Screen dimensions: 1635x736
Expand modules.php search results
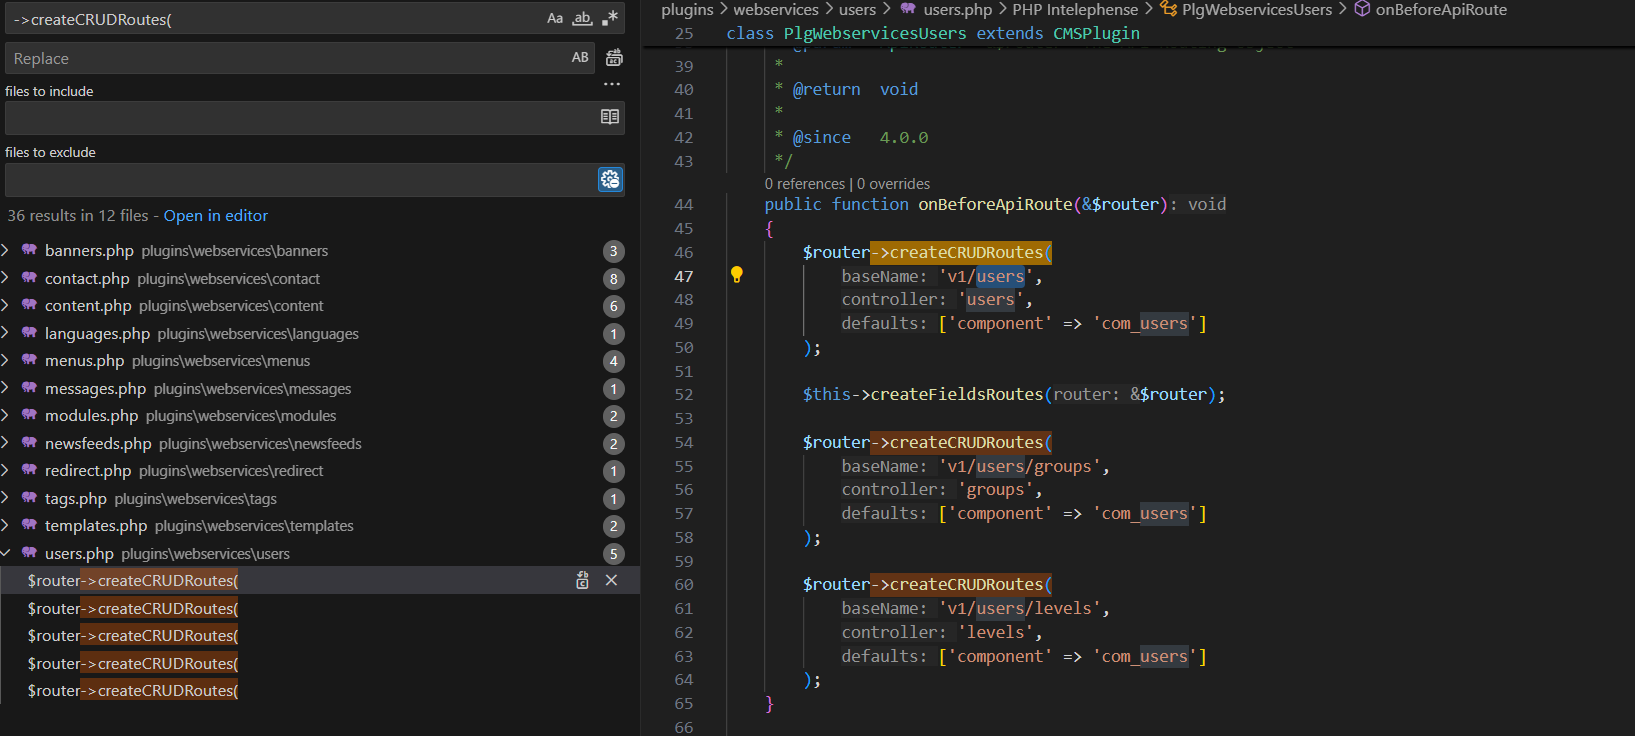click(6, 415)
